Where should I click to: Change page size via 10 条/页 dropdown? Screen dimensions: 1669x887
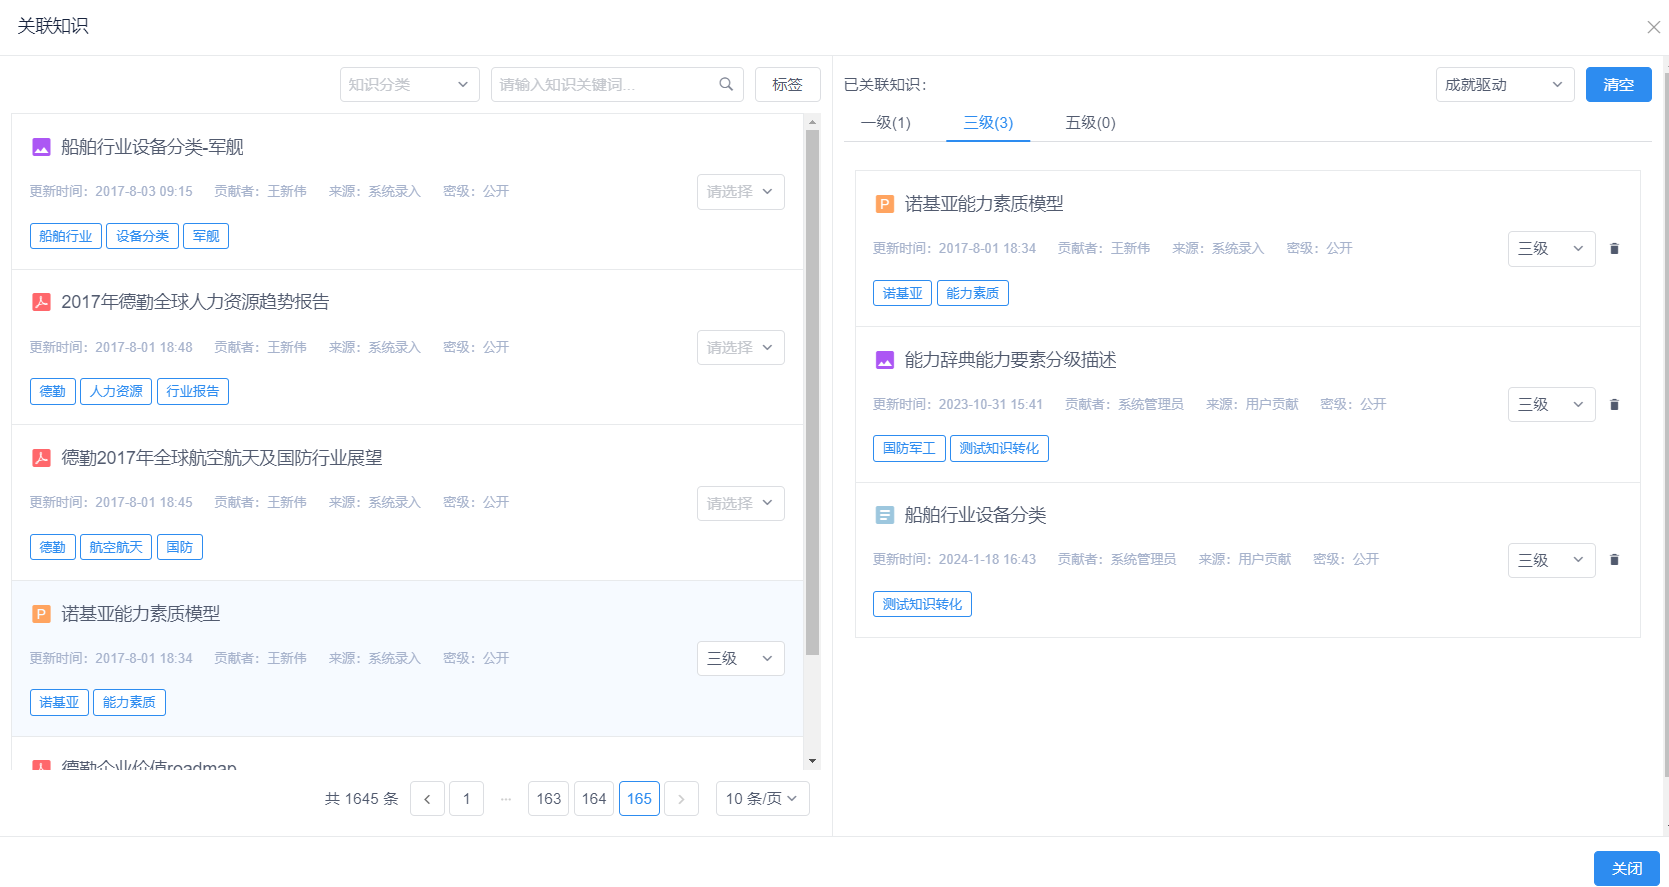pyautogui.click(x=762, y=799)
